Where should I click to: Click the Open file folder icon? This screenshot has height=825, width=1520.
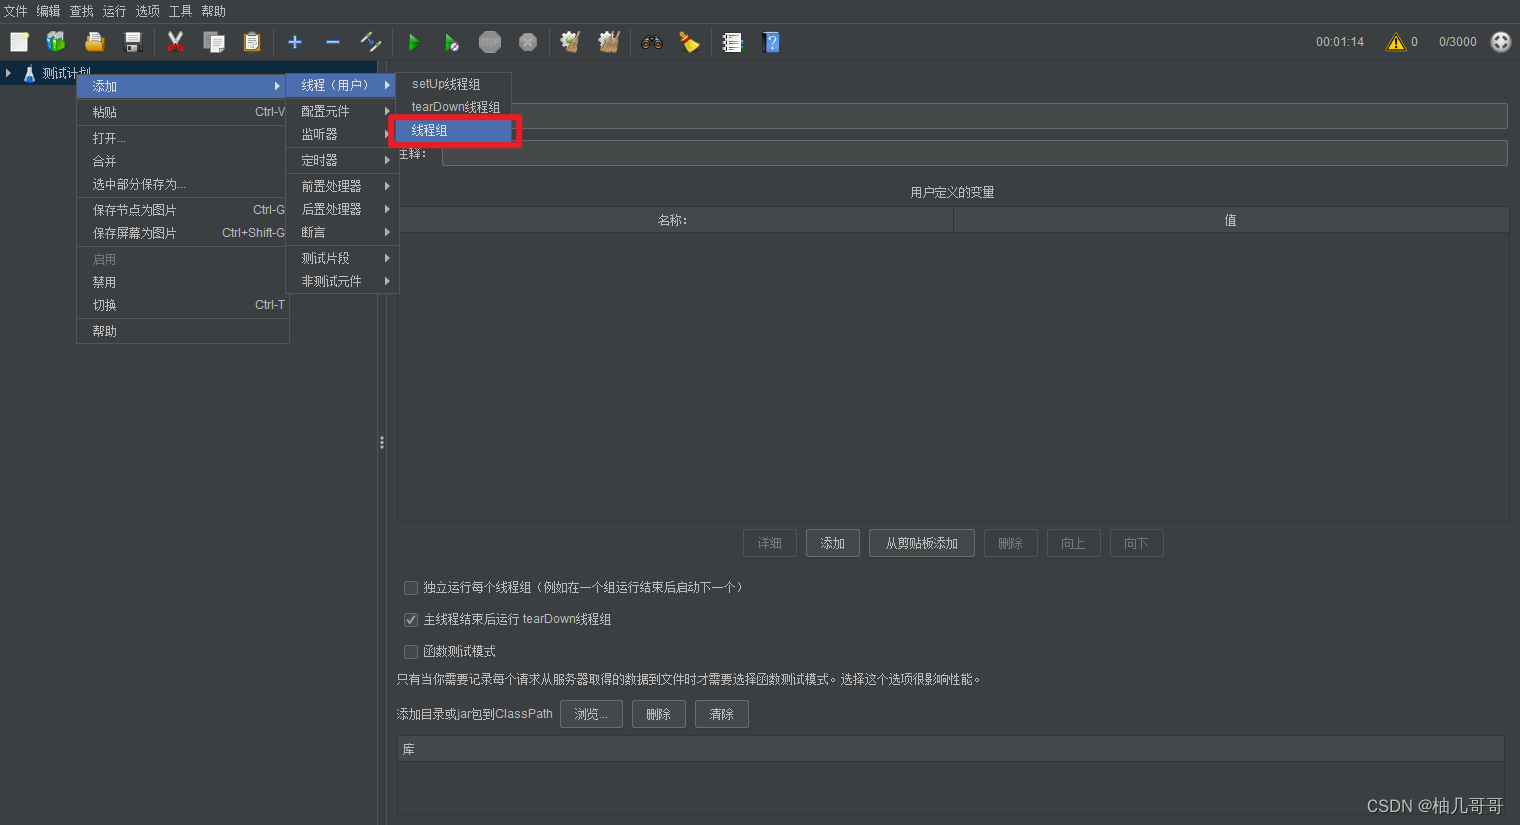95,42
